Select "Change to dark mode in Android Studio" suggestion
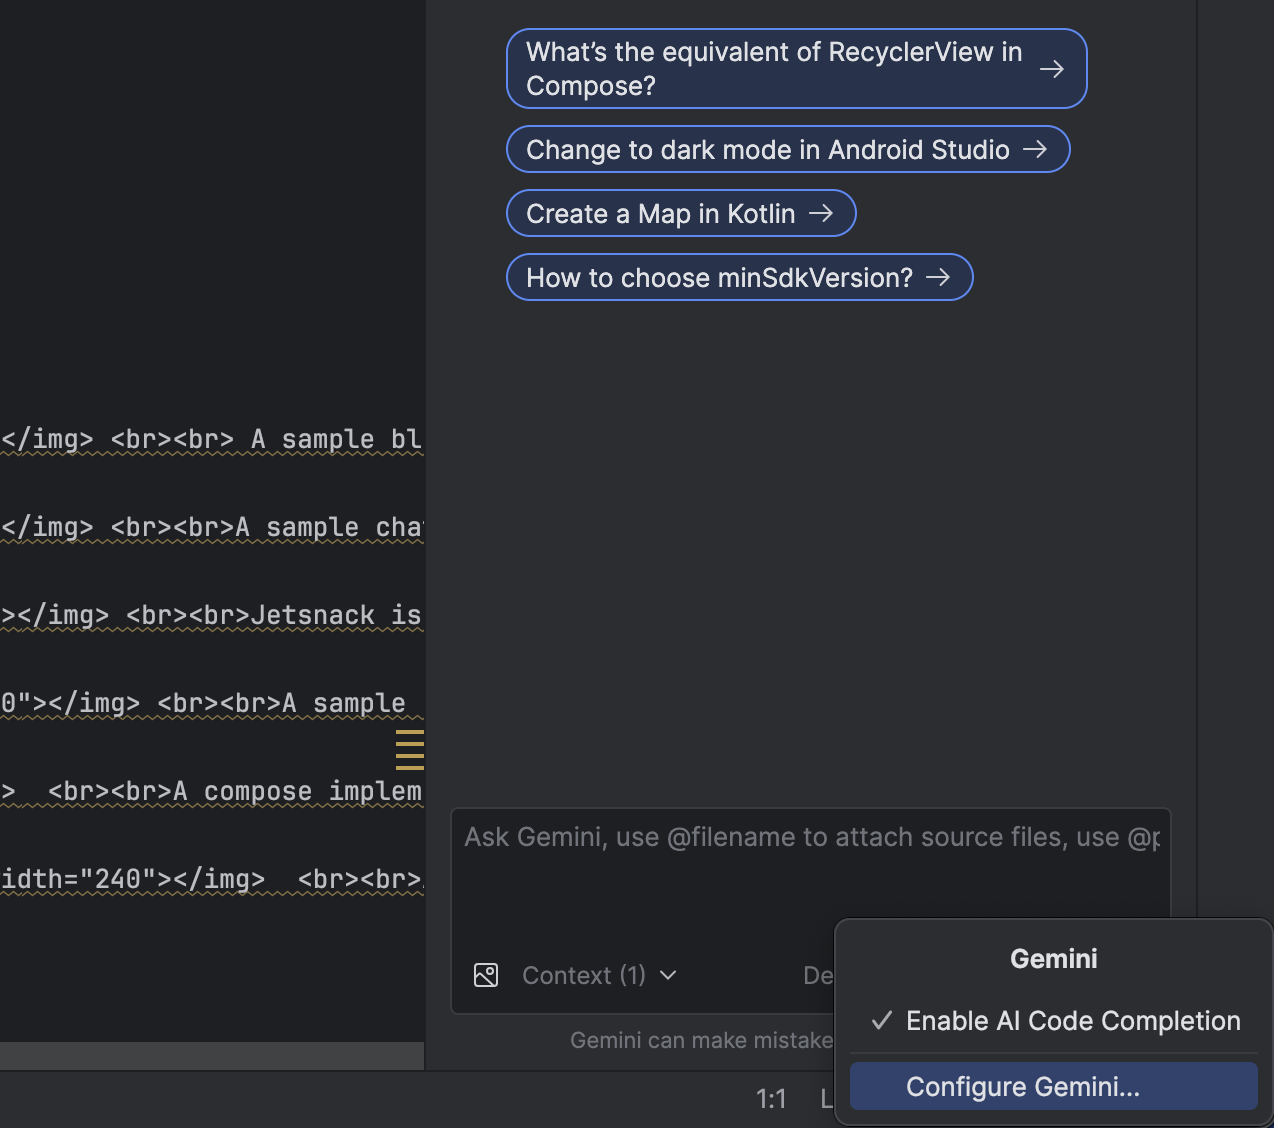The width and height of the screenshot is (1278, 1138). point(767,149)
